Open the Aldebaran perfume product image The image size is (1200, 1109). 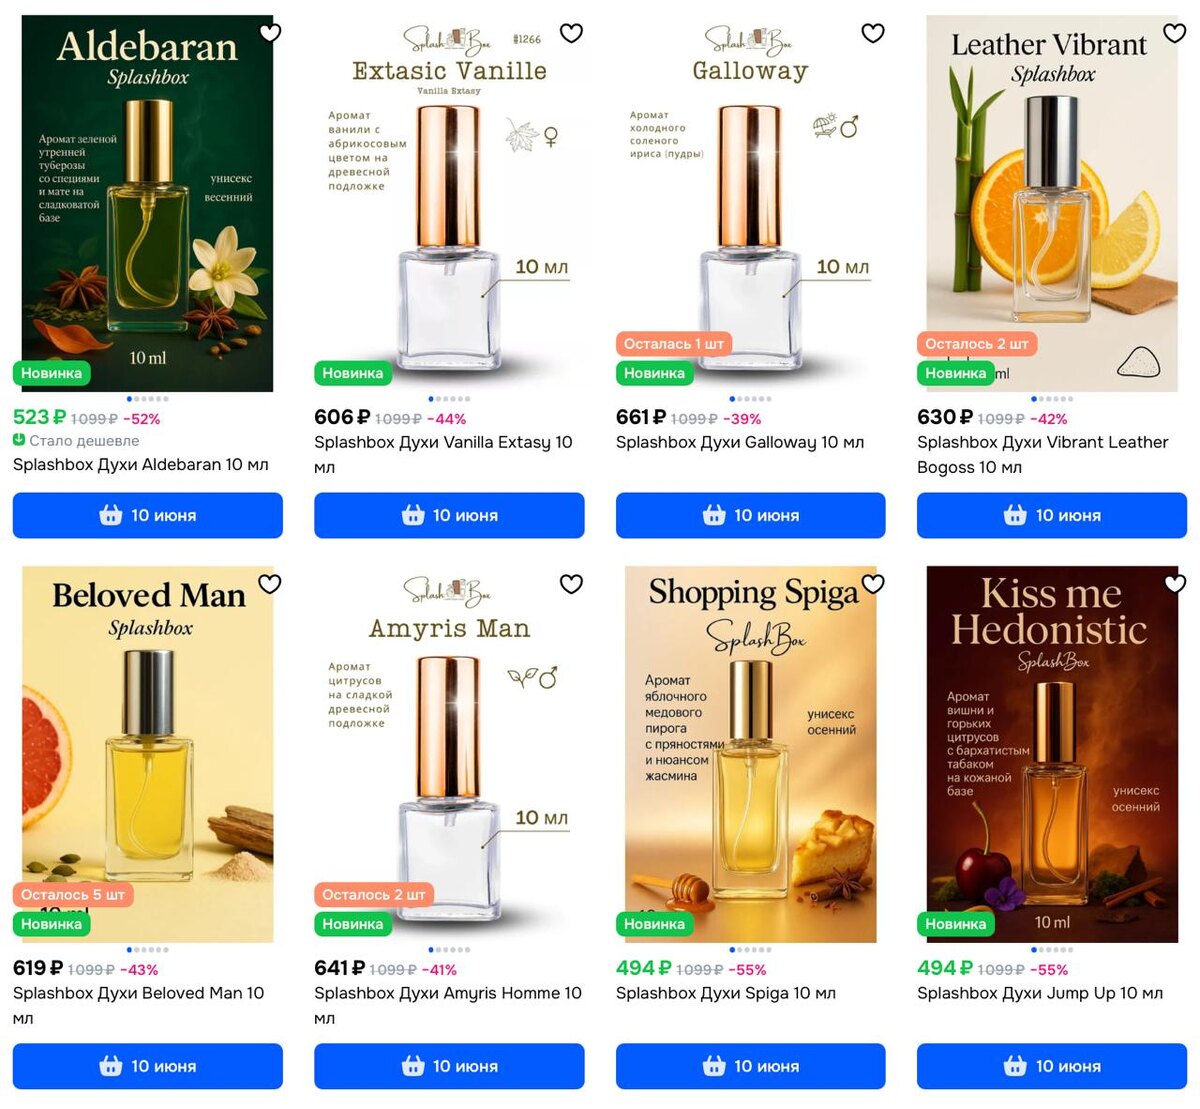[148, 203]
